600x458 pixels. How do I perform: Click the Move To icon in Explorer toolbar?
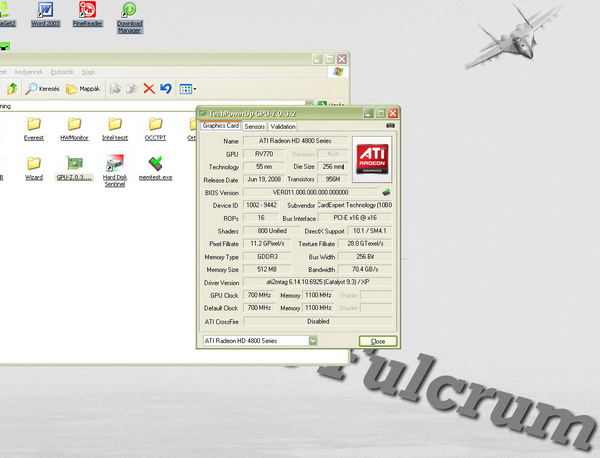tap(115, 89)
